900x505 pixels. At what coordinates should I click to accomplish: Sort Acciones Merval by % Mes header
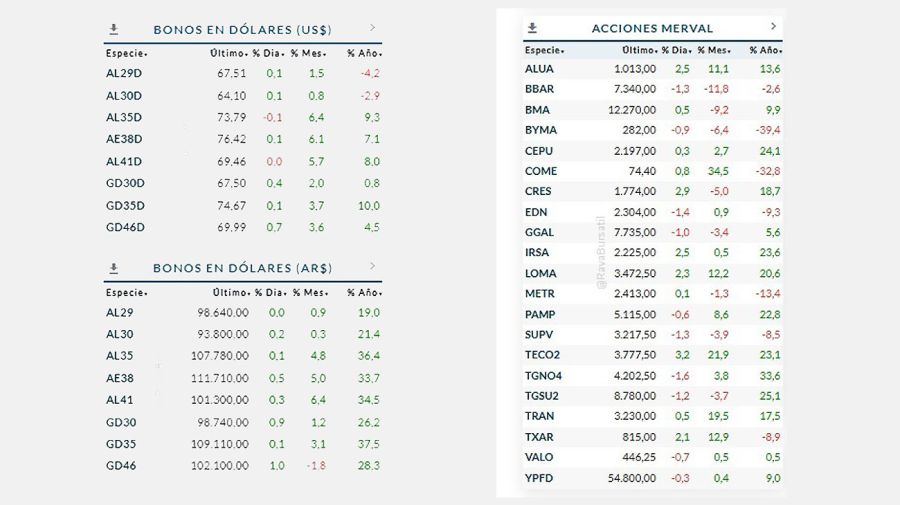(x=714, y=49)
